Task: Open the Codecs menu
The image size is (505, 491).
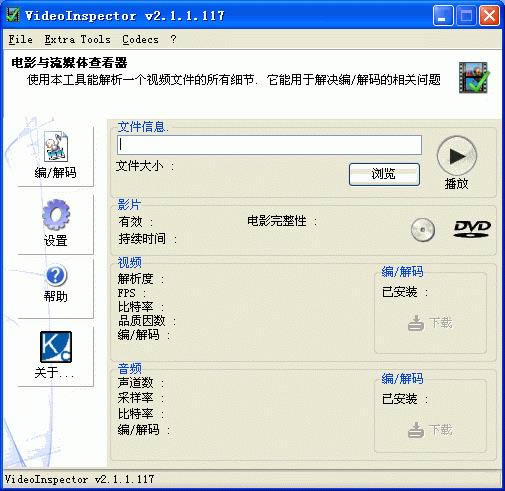Action: (140, 39)
